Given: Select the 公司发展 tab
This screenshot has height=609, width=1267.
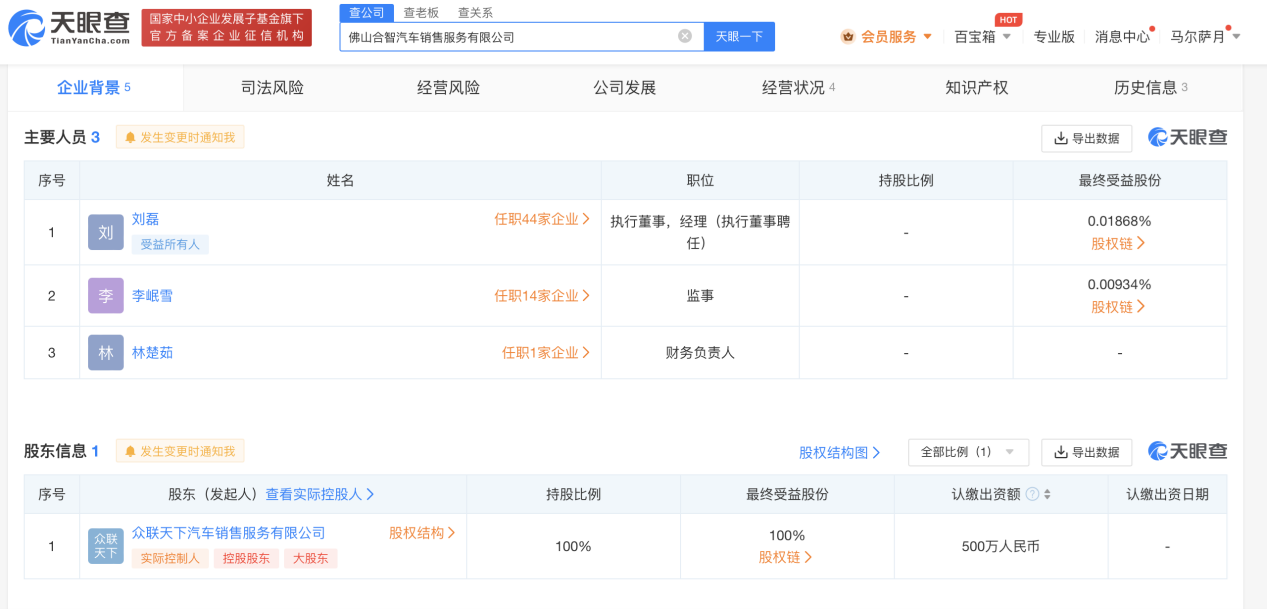Looking at the screenshot, I should click(624, 88).
